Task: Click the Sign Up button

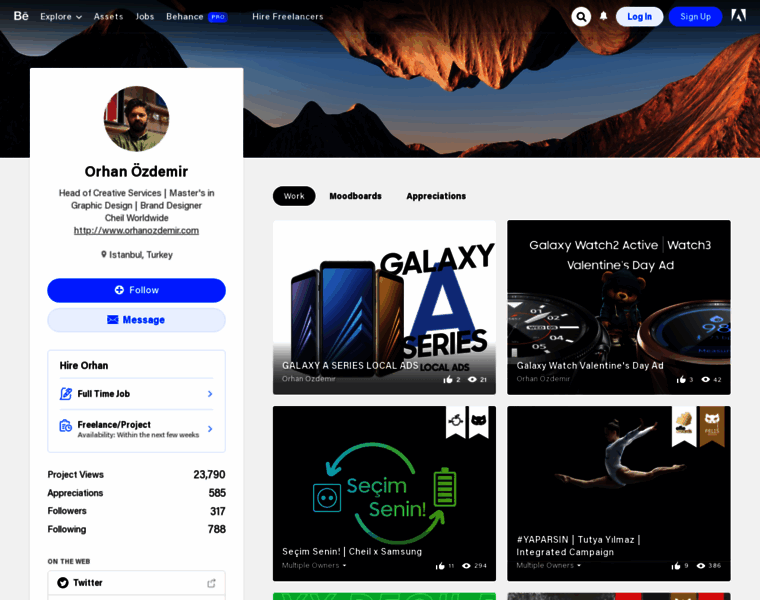Action: coord(696,16)
